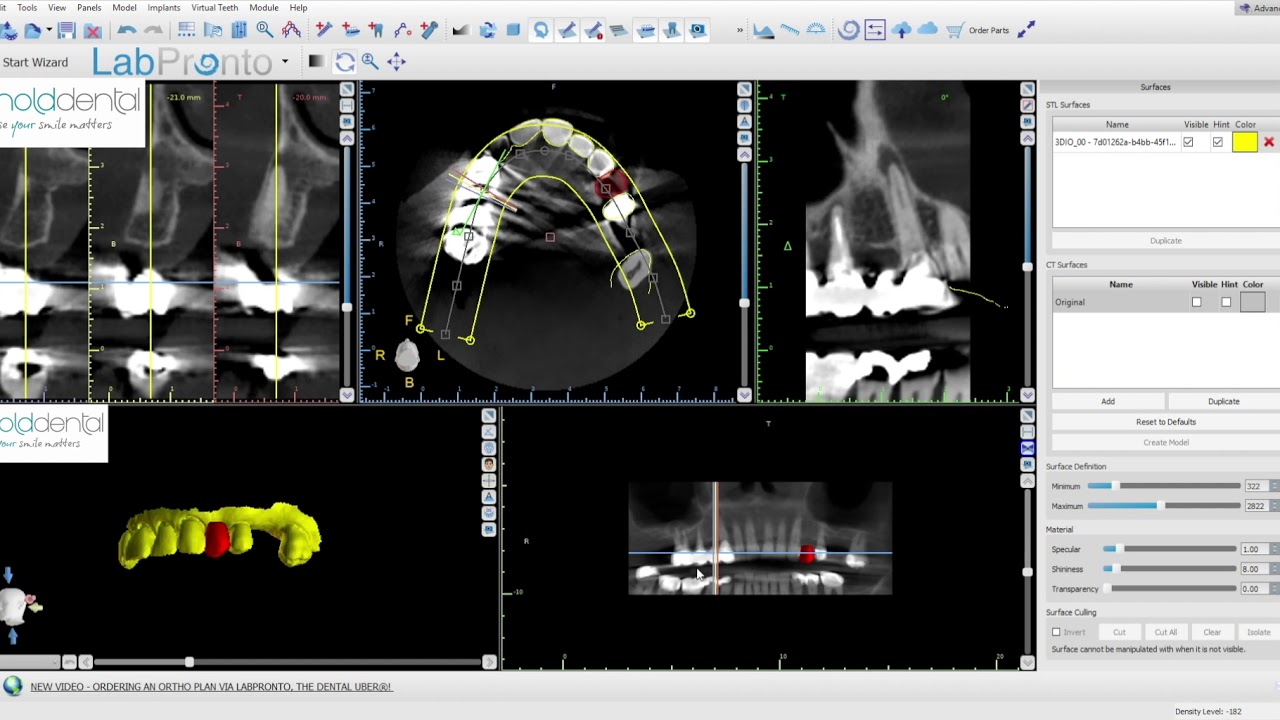
Task: Toggle the Invert checkbox in Surface Culling
Action: [1056, 632]
